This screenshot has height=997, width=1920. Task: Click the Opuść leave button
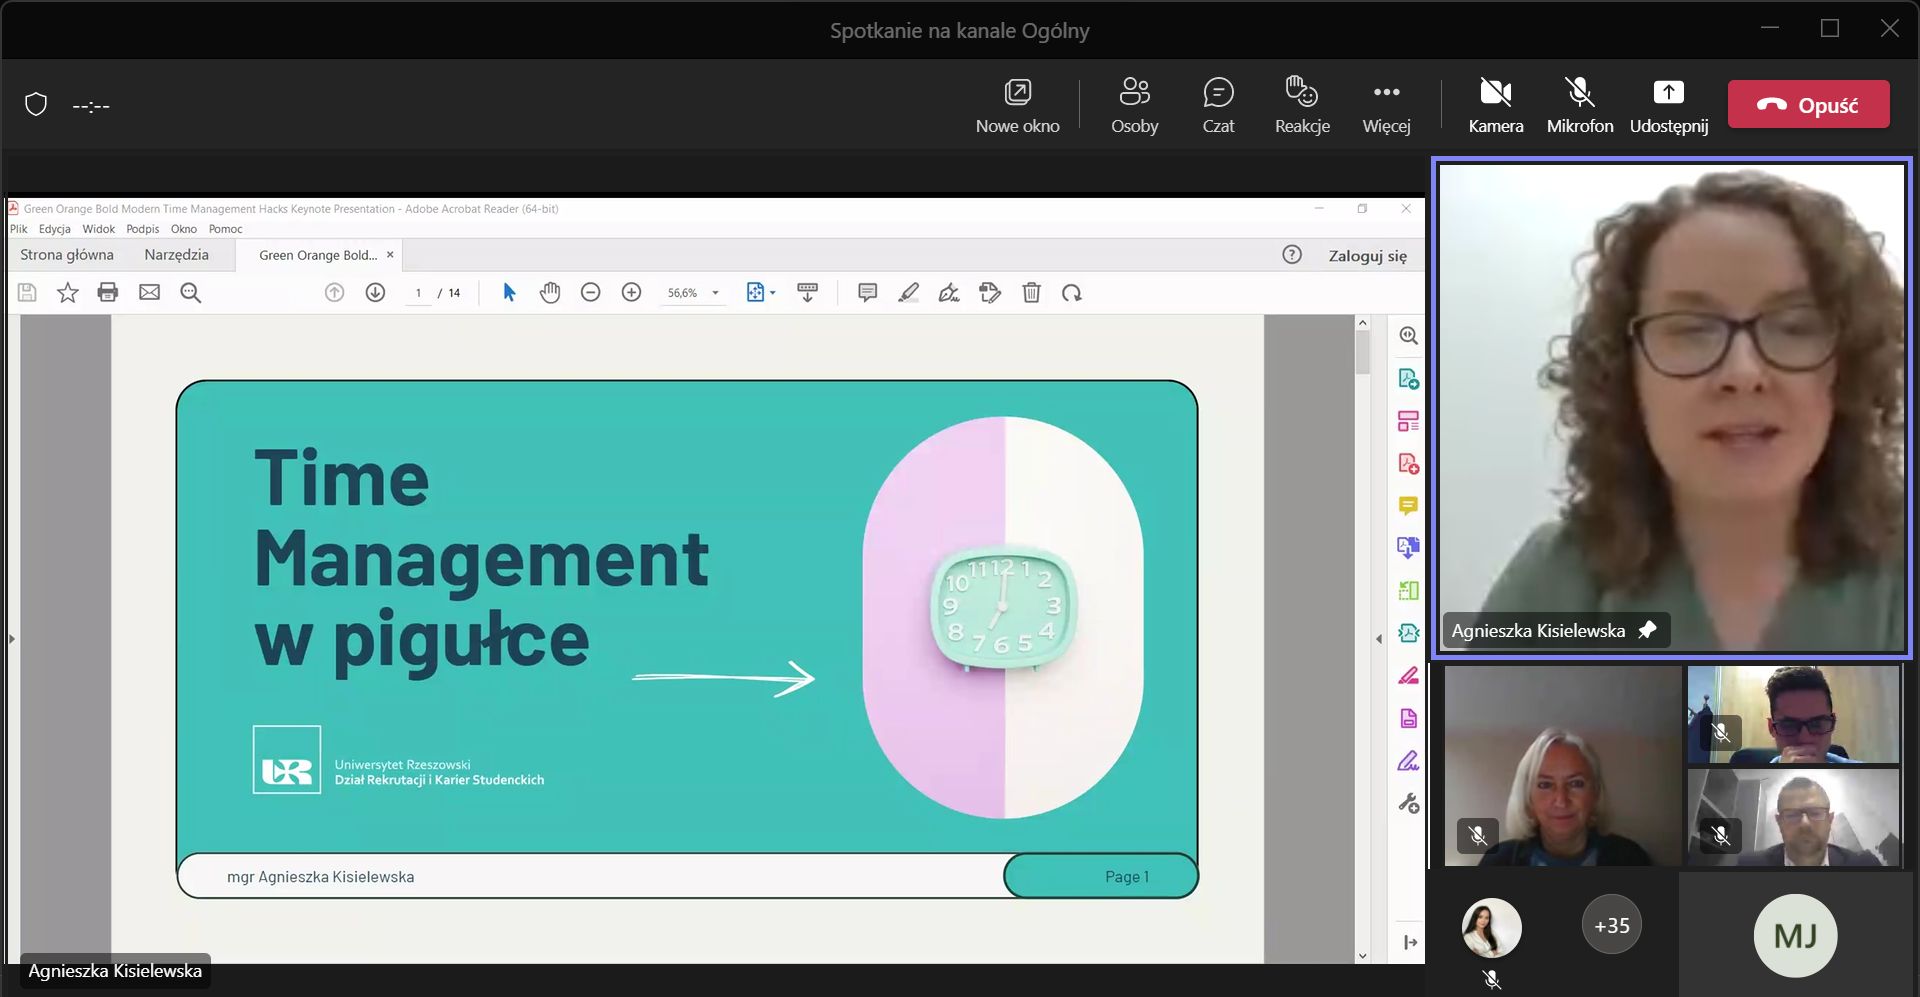point(1808,105)
